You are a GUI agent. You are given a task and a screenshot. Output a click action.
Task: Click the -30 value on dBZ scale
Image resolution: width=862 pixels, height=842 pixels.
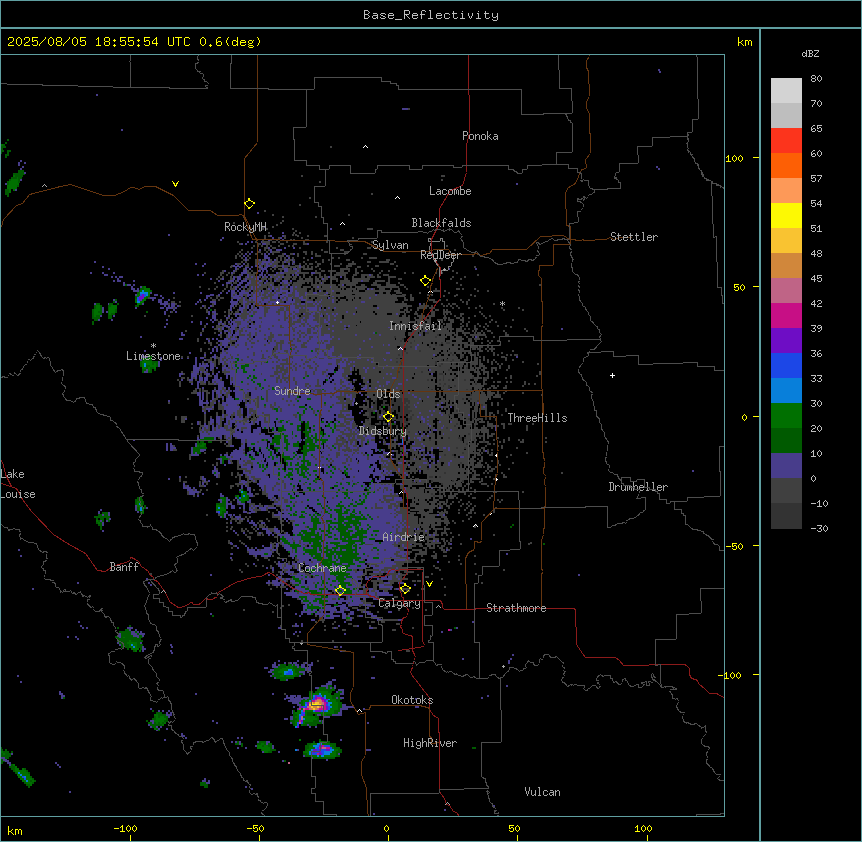[x=819, y=528]
